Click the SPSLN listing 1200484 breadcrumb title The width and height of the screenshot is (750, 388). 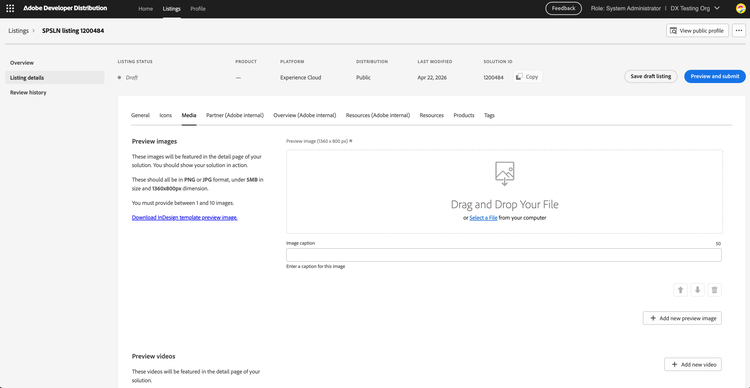pyautogui.click(x=73, y=31)
